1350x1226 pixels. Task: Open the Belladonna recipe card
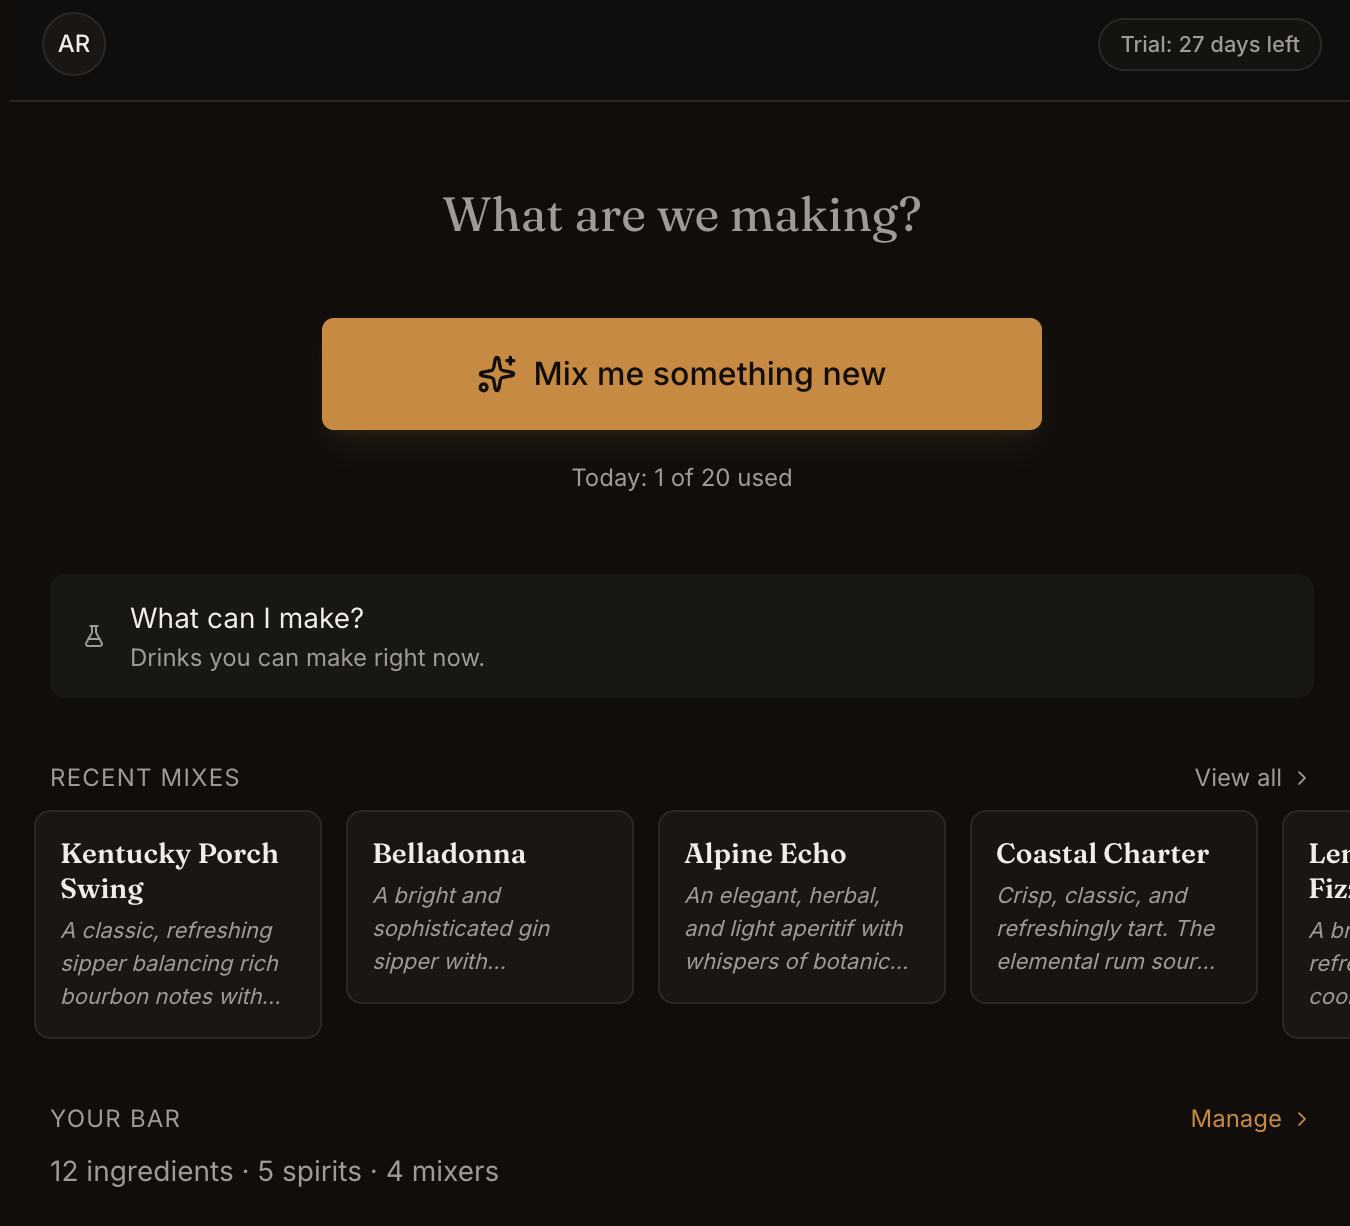[490, 907]
